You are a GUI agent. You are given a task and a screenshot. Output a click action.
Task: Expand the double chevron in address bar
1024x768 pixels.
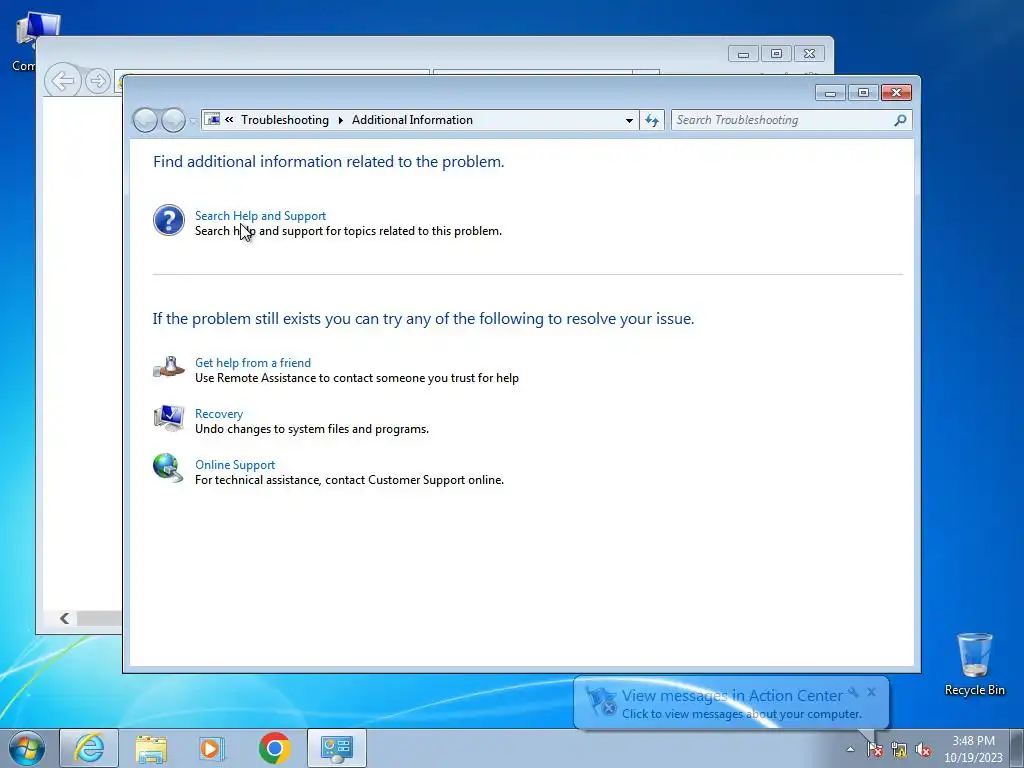click(229, 120)
